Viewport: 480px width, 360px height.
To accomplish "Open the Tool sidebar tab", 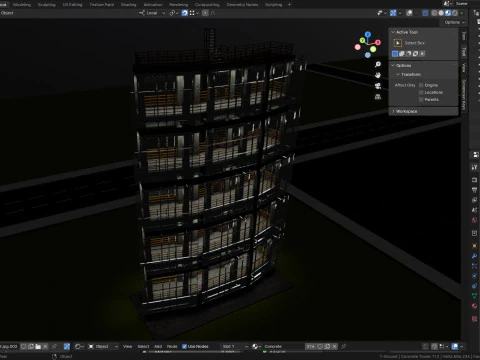I will tap(464, 52).
